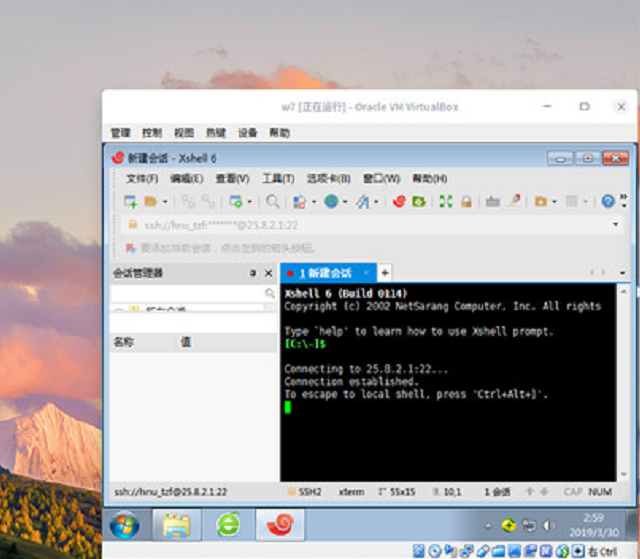Click the New Terminal toolbar icon
Image resolution: width=640 pixels, height=559 pixels.
pos(236,201)
